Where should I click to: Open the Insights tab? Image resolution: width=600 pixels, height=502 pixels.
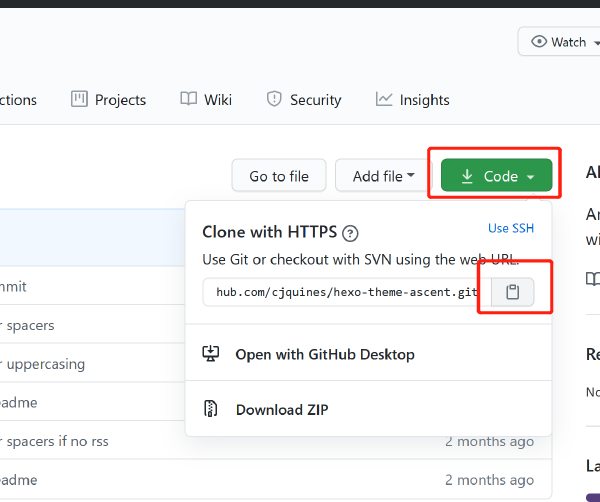pyautogui.click(x=412, y=99)
